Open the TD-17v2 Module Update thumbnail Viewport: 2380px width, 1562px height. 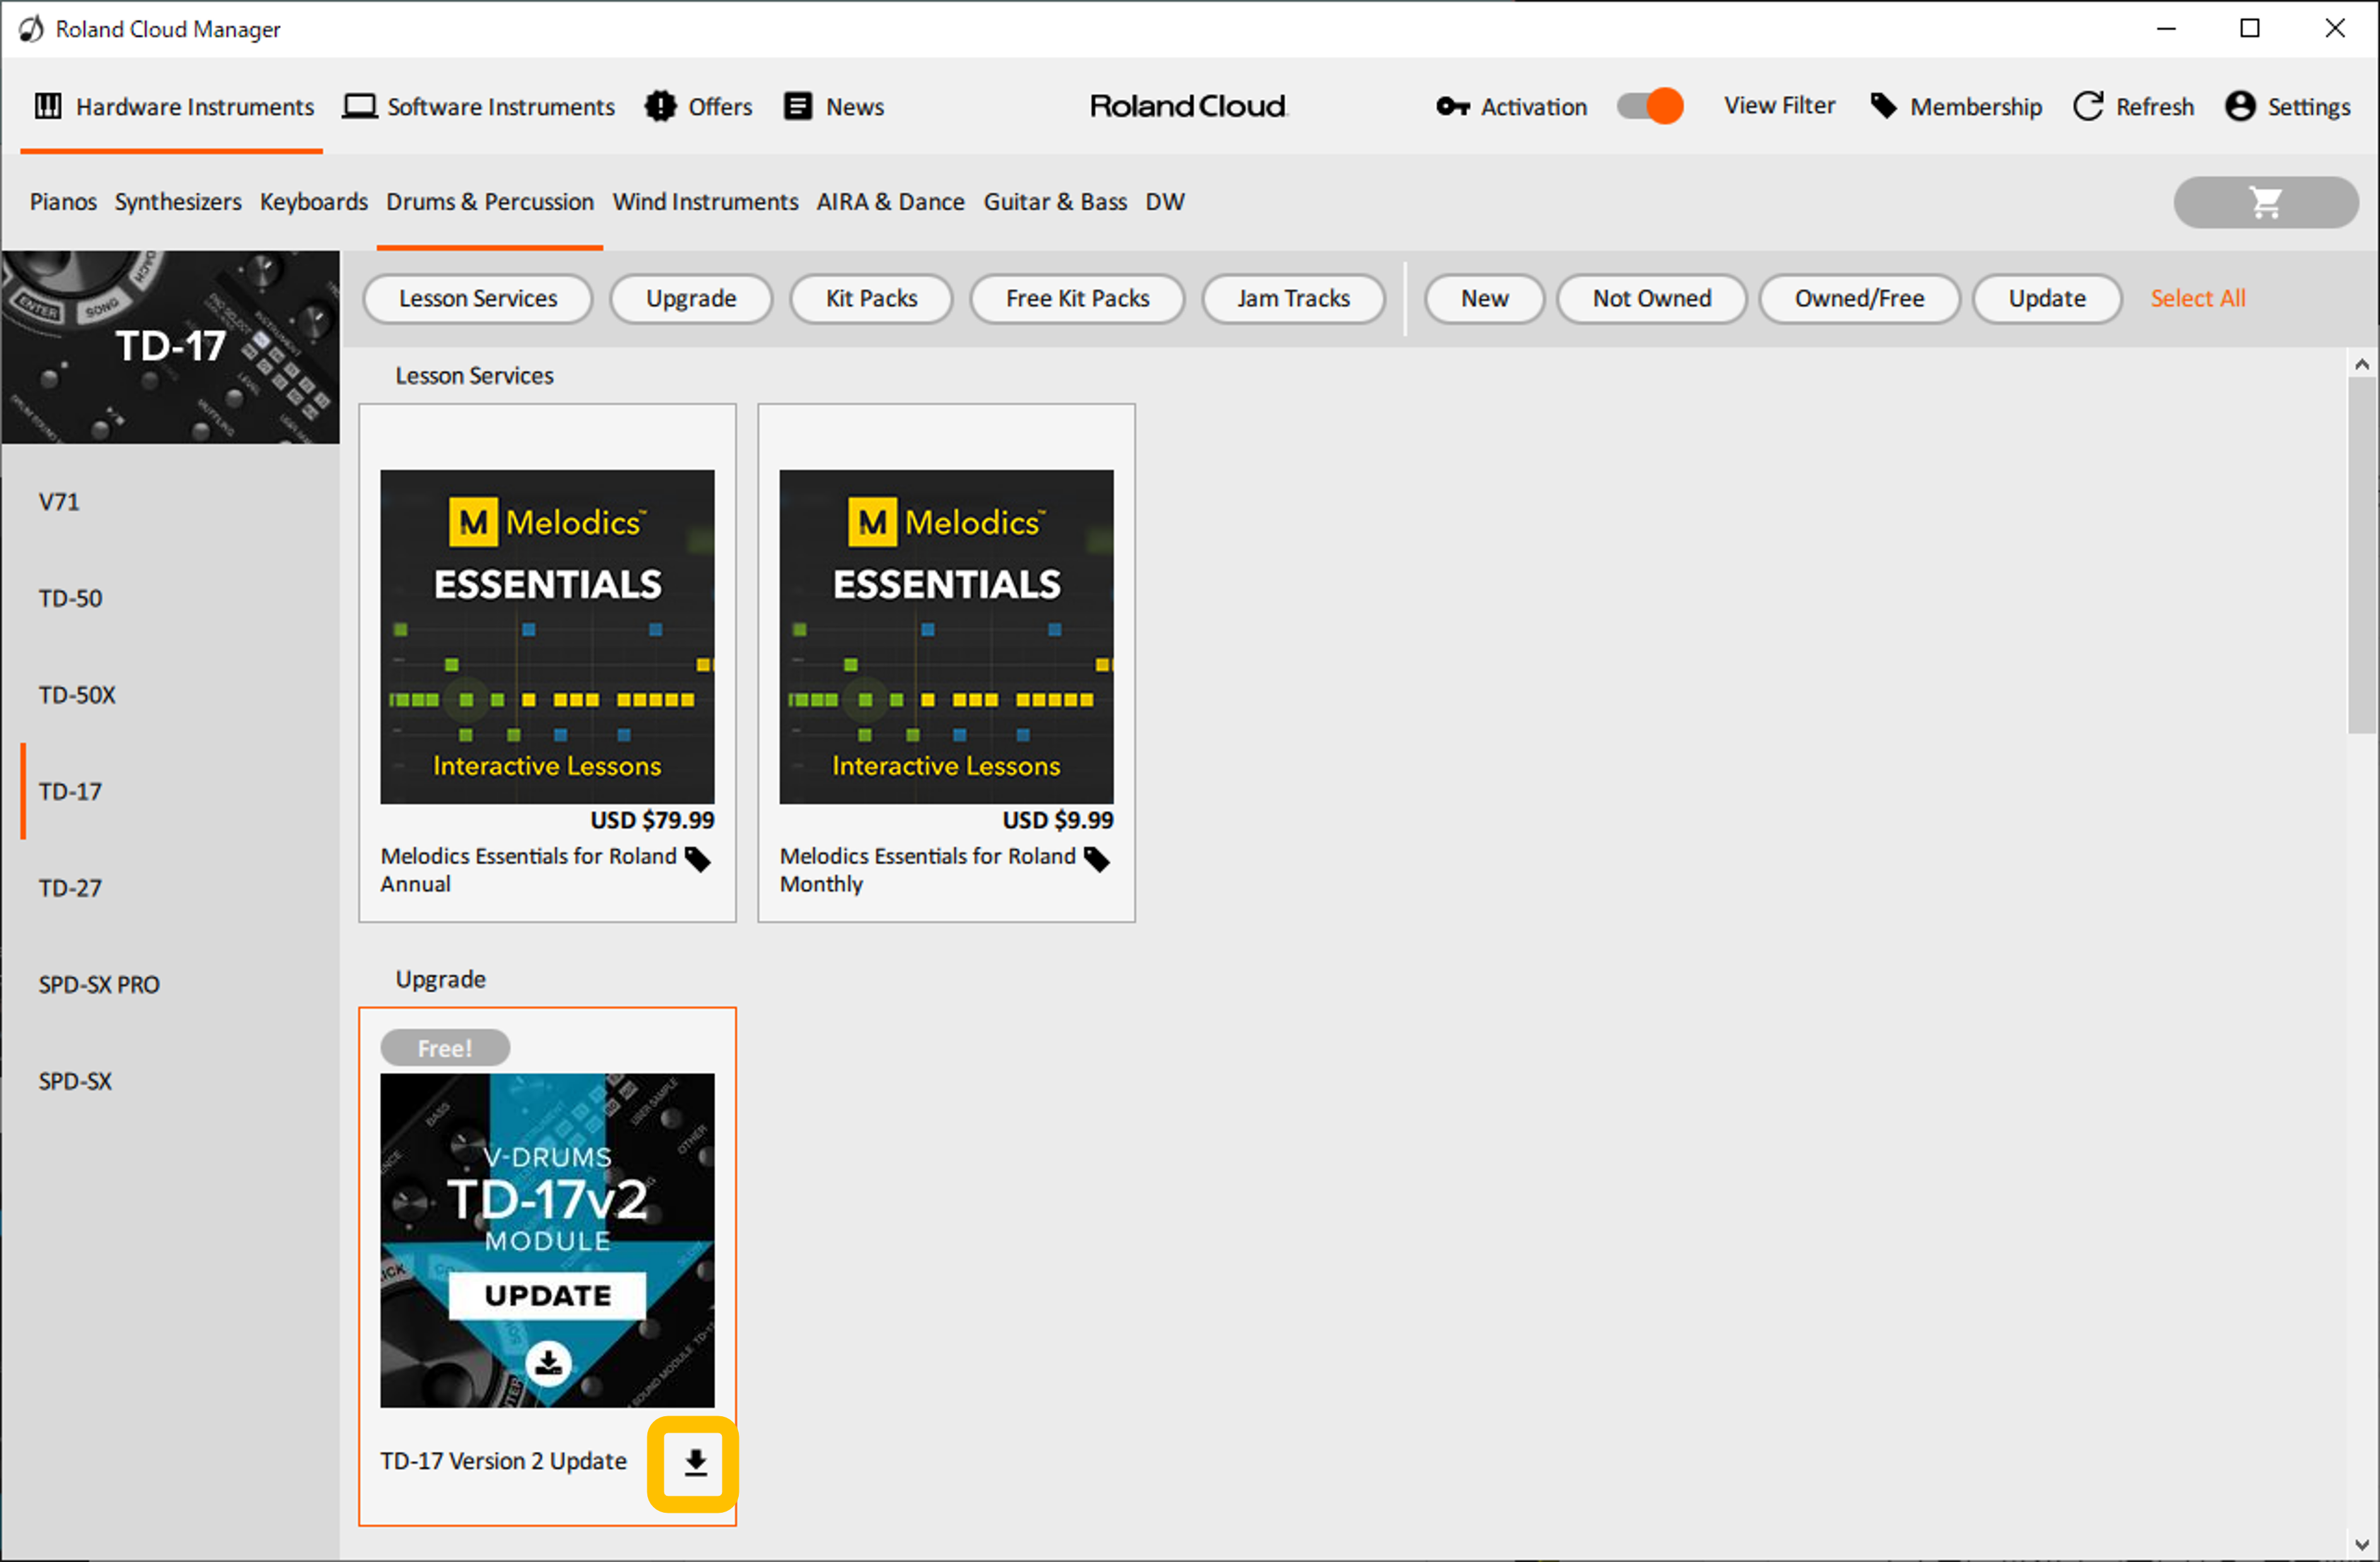[x=547, y=1240]
